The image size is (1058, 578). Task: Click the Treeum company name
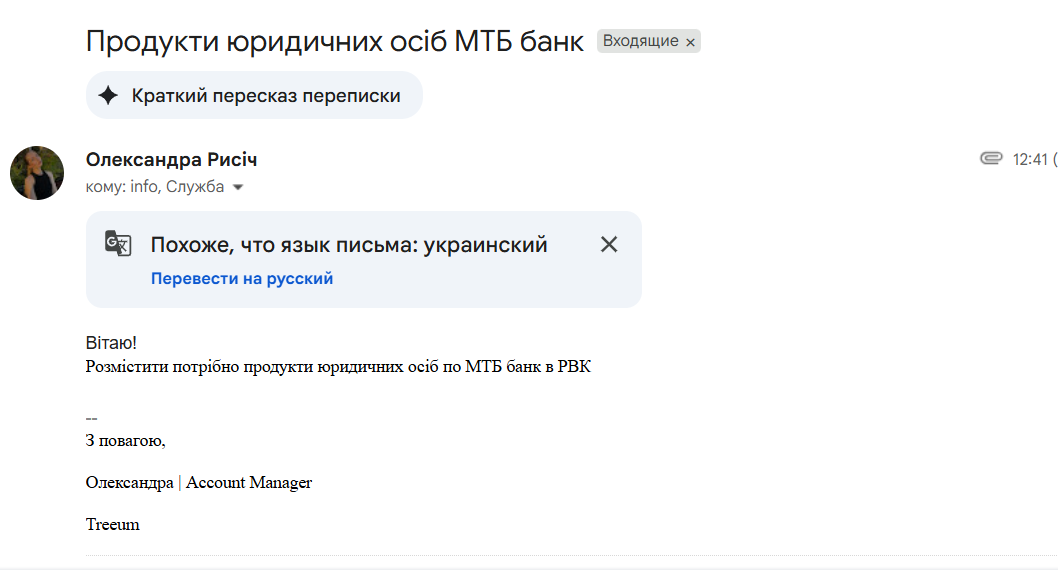tap(113, 524)
